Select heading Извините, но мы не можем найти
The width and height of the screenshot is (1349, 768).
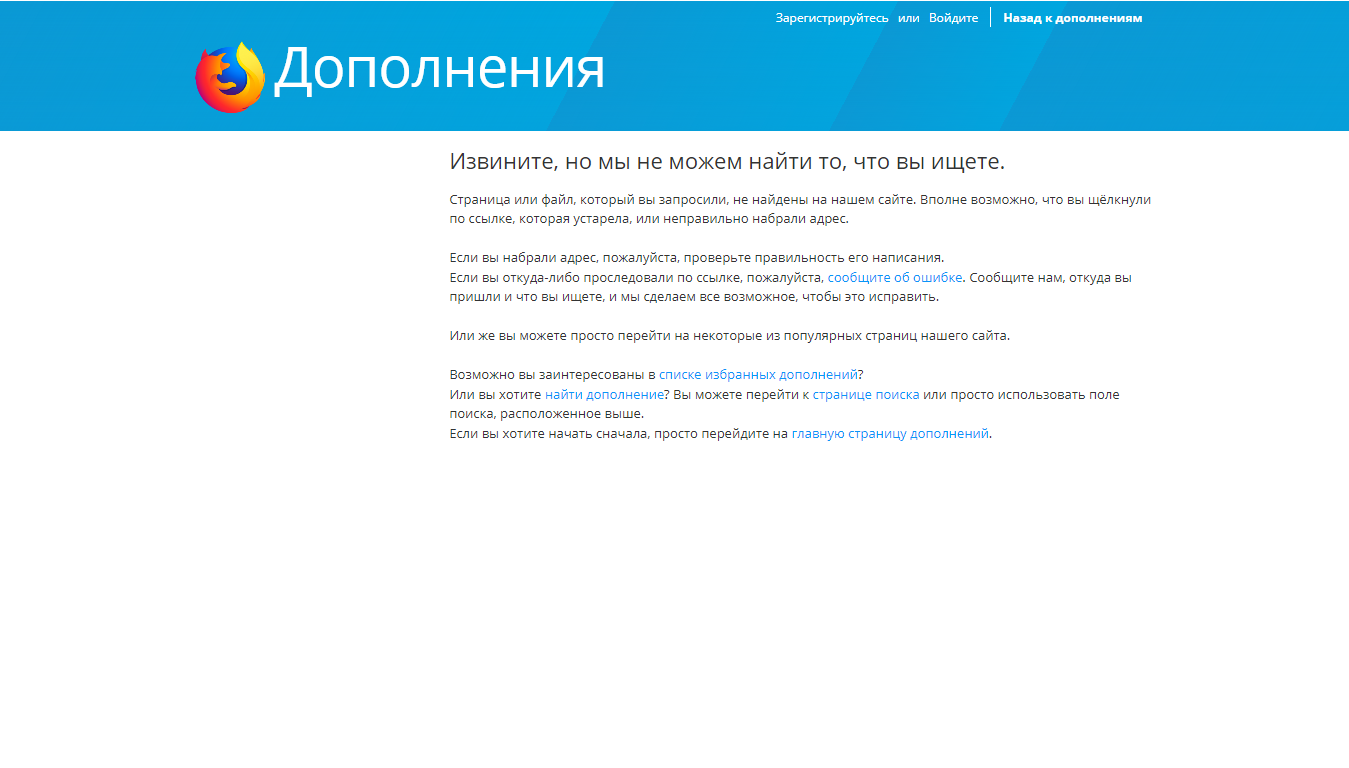[x=727, y=162]
